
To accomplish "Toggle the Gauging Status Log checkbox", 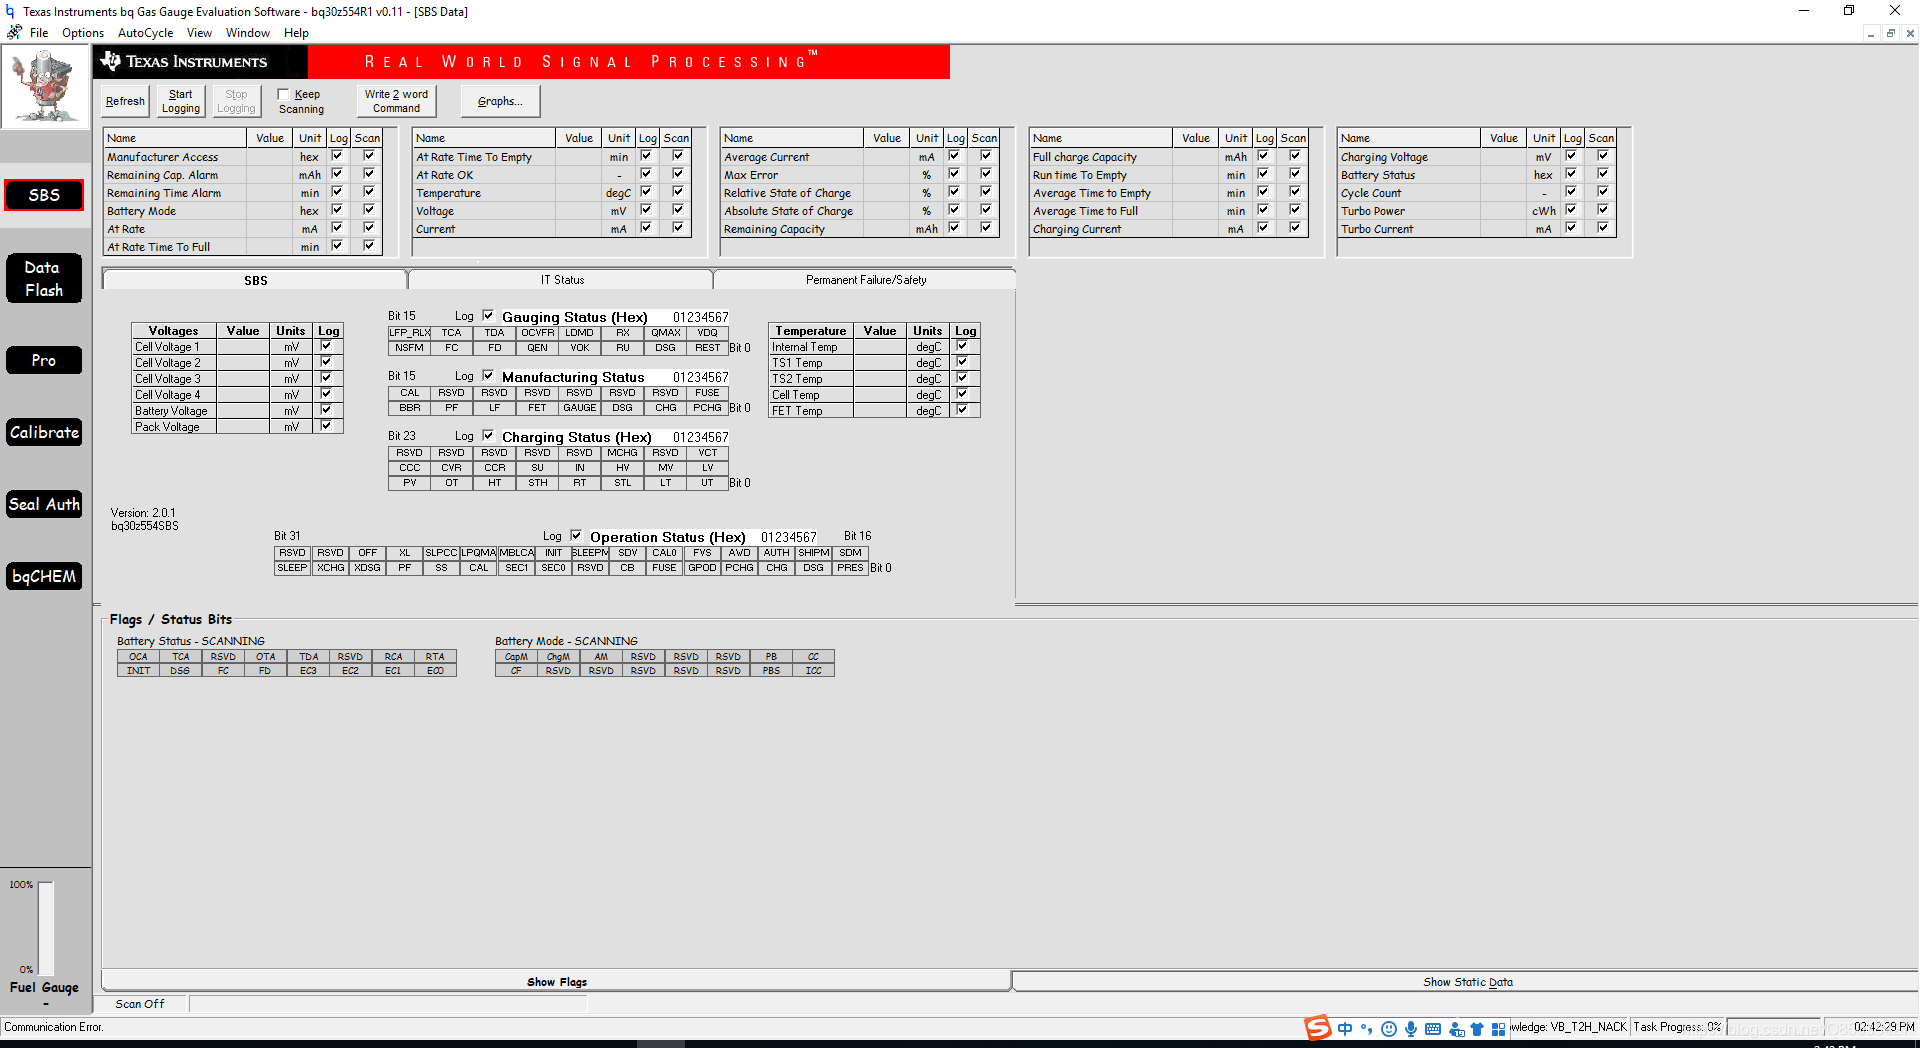I will [488, 315].
